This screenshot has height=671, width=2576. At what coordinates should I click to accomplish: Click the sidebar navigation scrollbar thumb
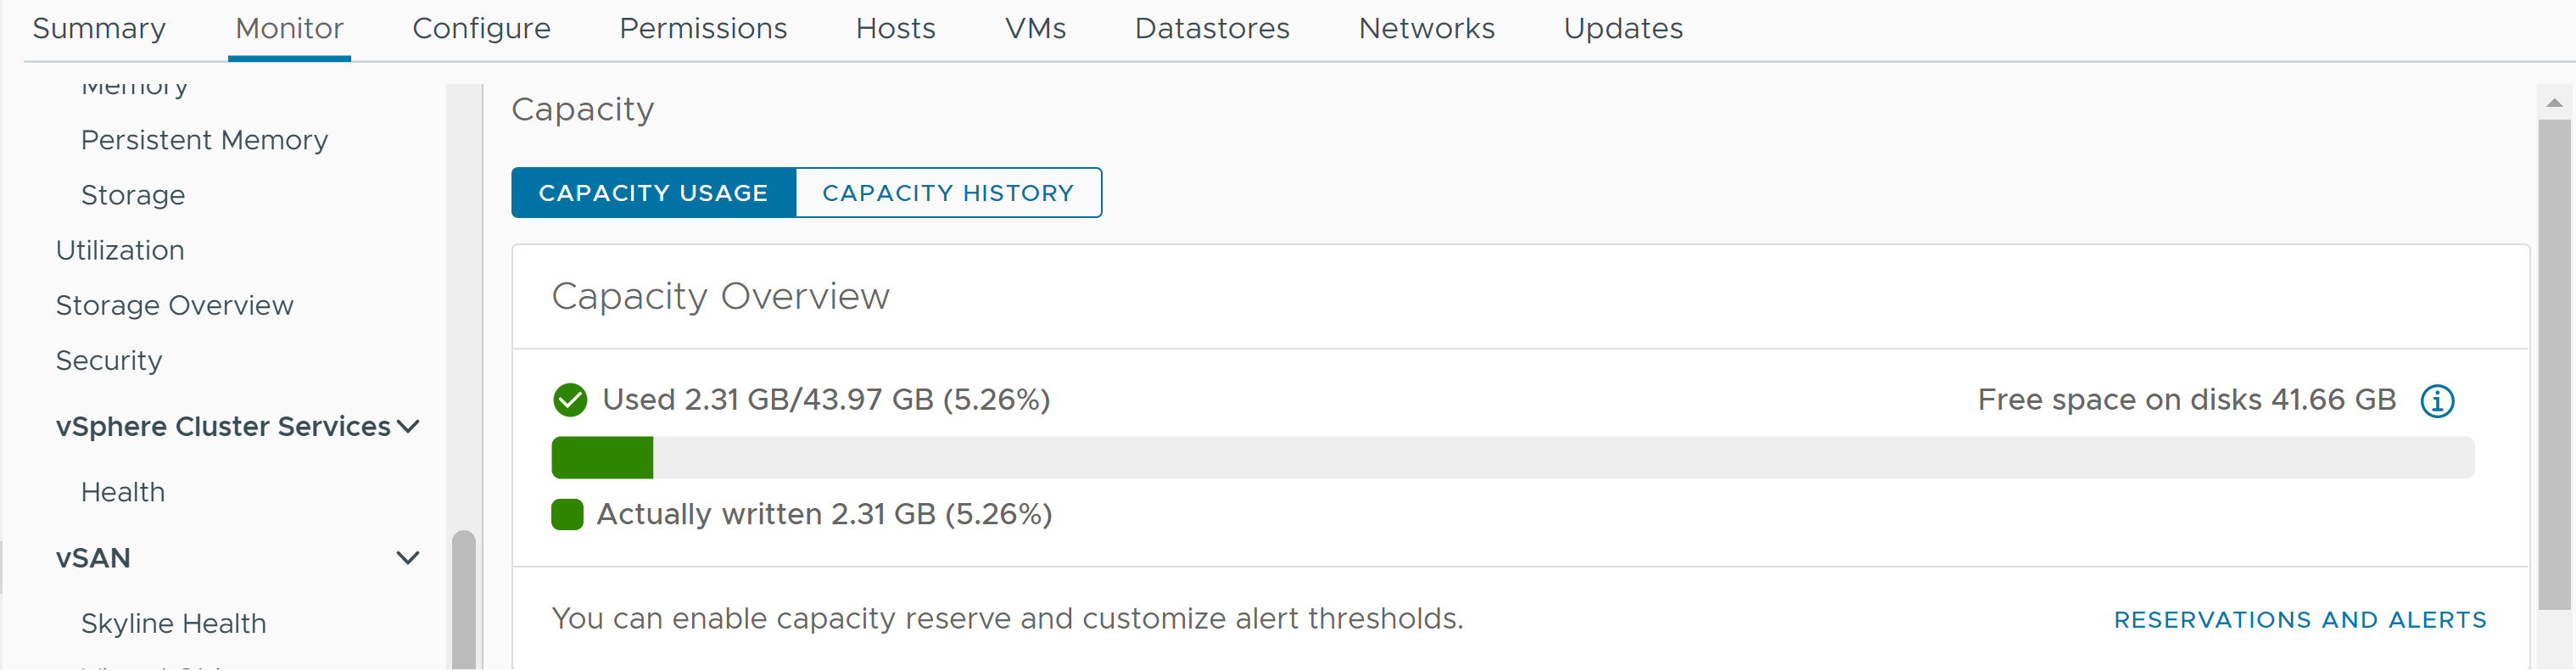coord(463,600)
